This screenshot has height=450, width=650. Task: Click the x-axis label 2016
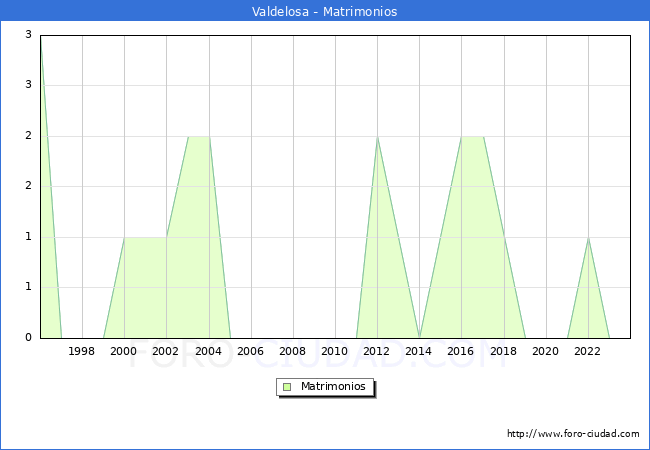pyautogui.click(x=461, y=351)
